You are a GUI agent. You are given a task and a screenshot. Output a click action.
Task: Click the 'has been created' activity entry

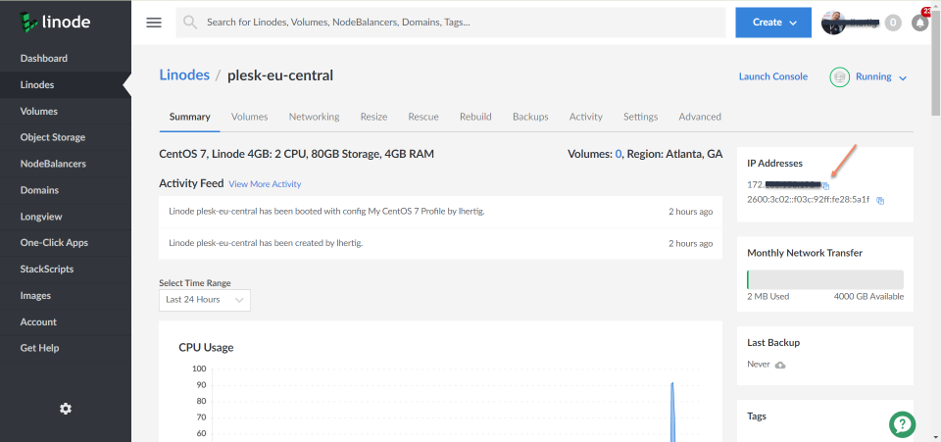point(440,243)
